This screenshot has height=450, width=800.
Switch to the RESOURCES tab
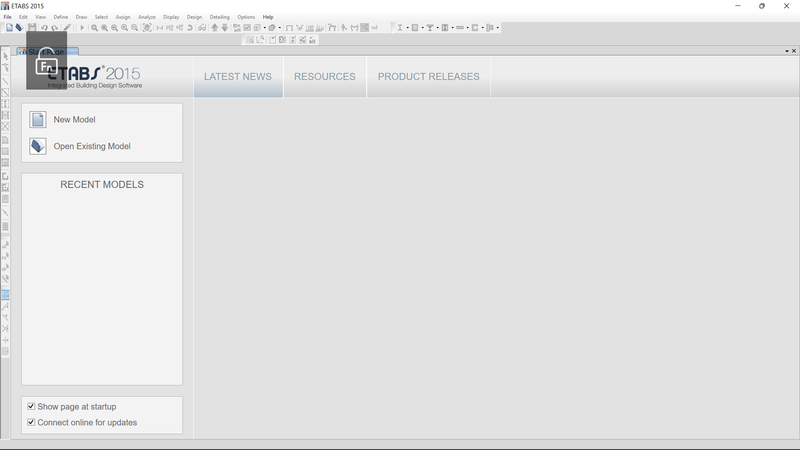click(324, 77)
